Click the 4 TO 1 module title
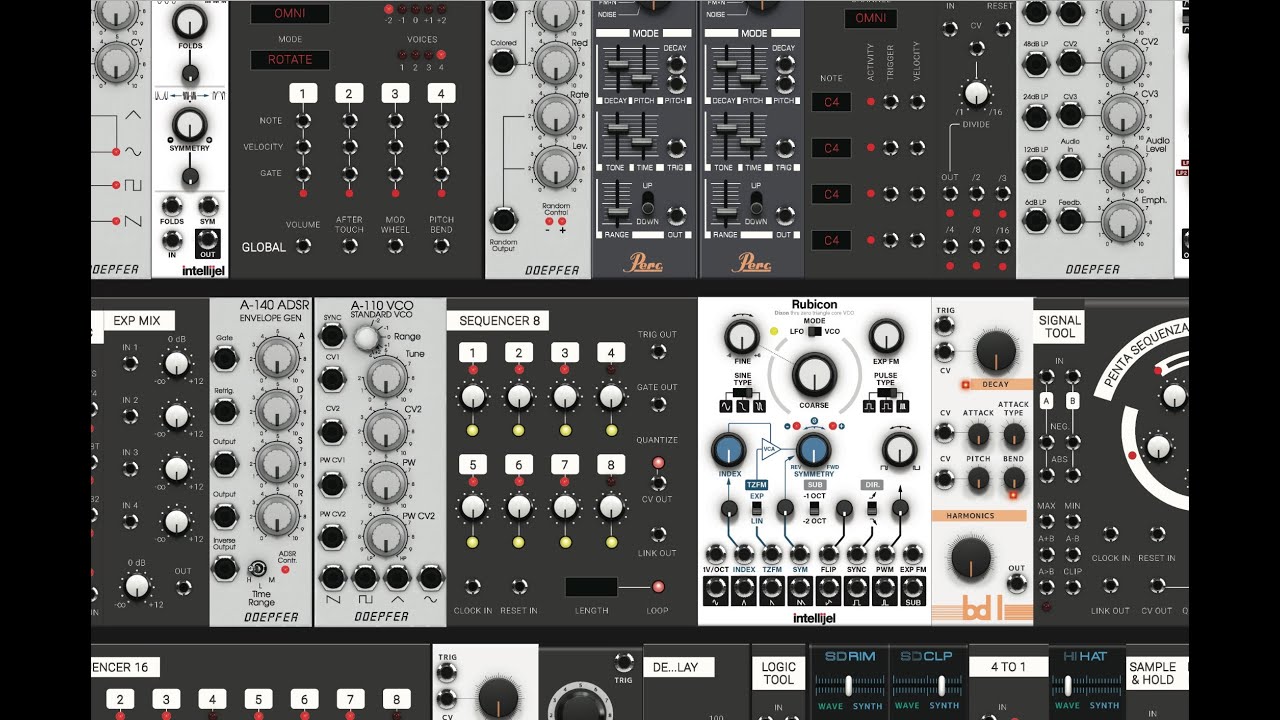This screenshot has height=720, width=1280. [1008, 667]
